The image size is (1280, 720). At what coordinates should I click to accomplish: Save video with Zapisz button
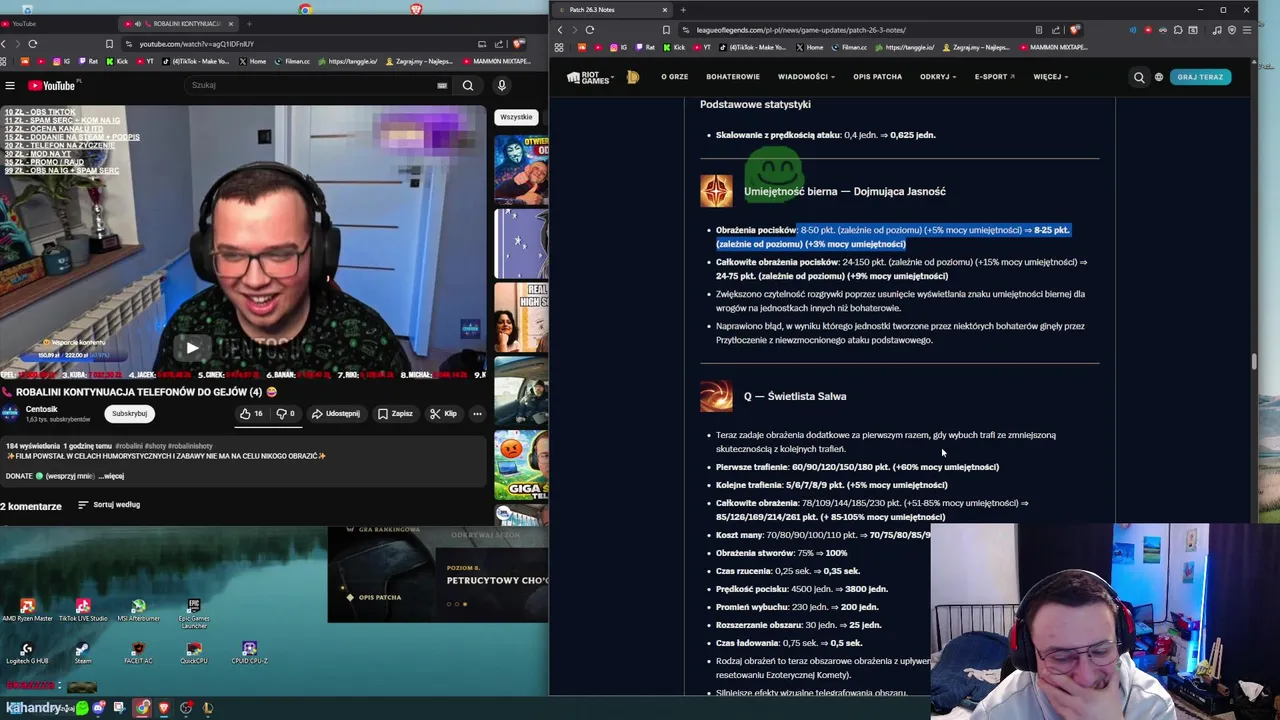point(396,414)
